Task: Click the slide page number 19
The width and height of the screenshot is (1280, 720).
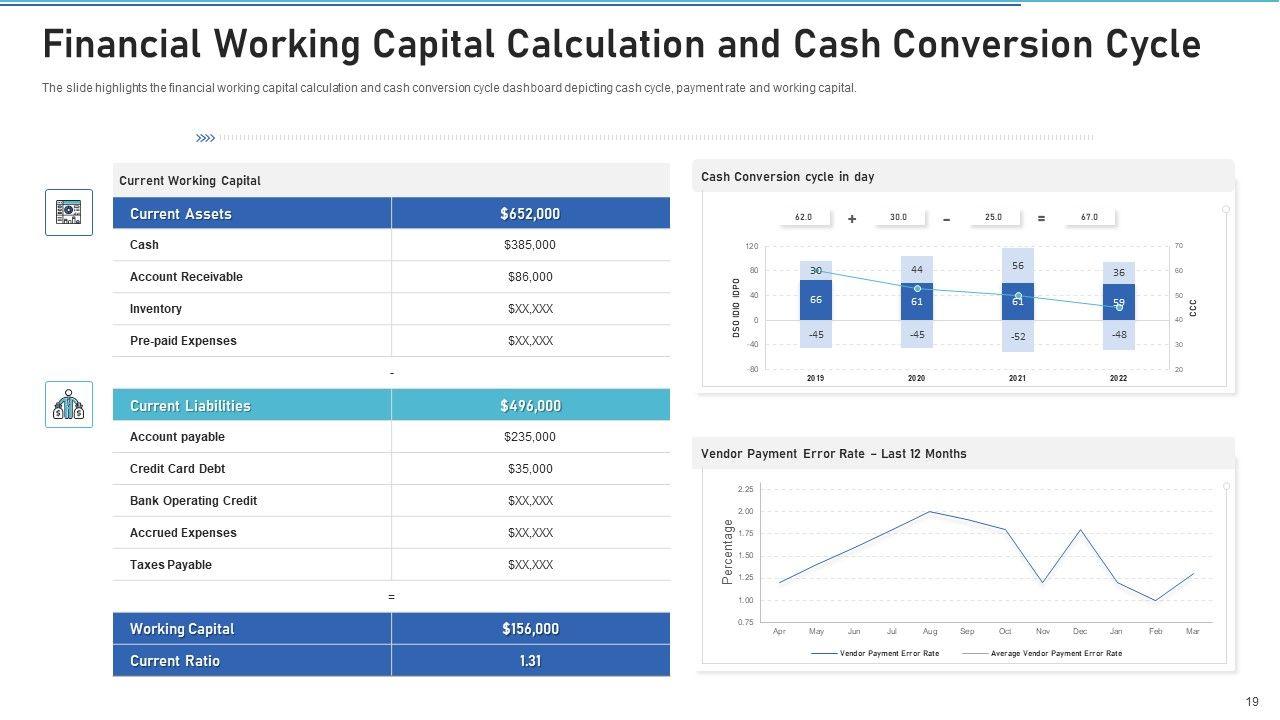Action: pos(1253,702)
